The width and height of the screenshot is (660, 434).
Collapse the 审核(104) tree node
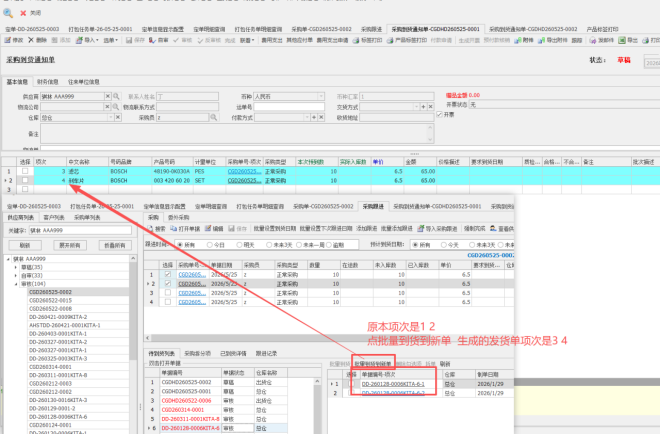pos(16,284)
